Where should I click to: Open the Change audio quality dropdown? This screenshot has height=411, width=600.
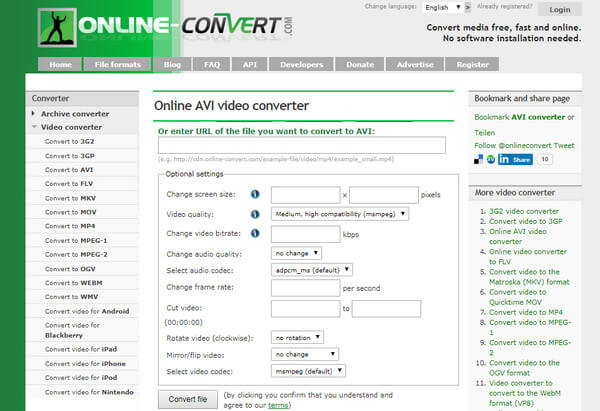point(296,253)
